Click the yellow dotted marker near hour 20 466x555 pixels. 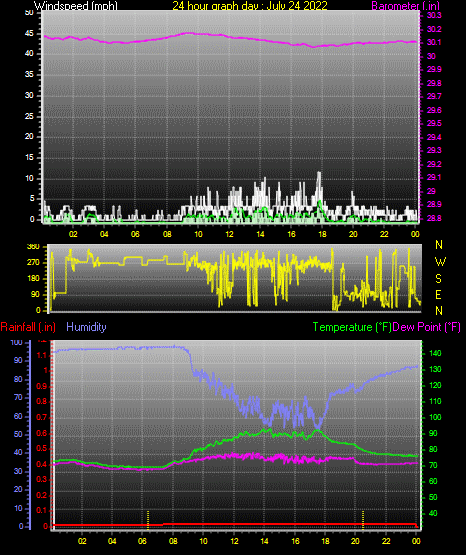pyautogui.click(x=363, y=520)
